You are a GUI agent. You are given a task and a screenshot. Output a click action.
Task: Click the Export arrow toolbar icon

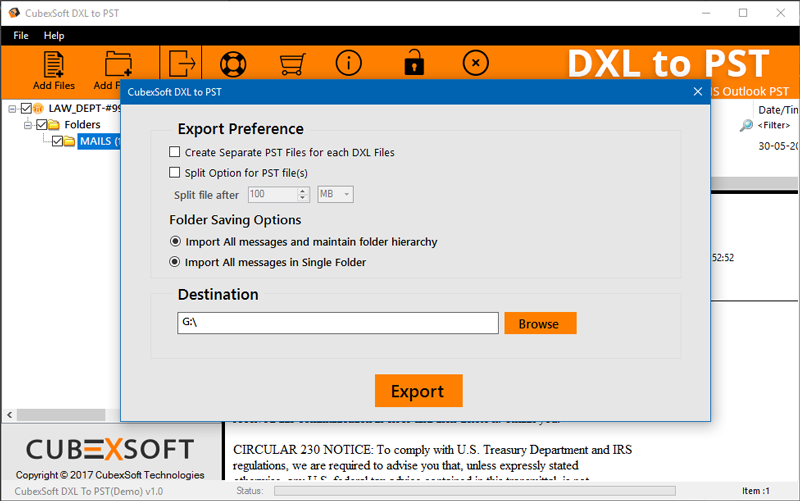(182, 64)
